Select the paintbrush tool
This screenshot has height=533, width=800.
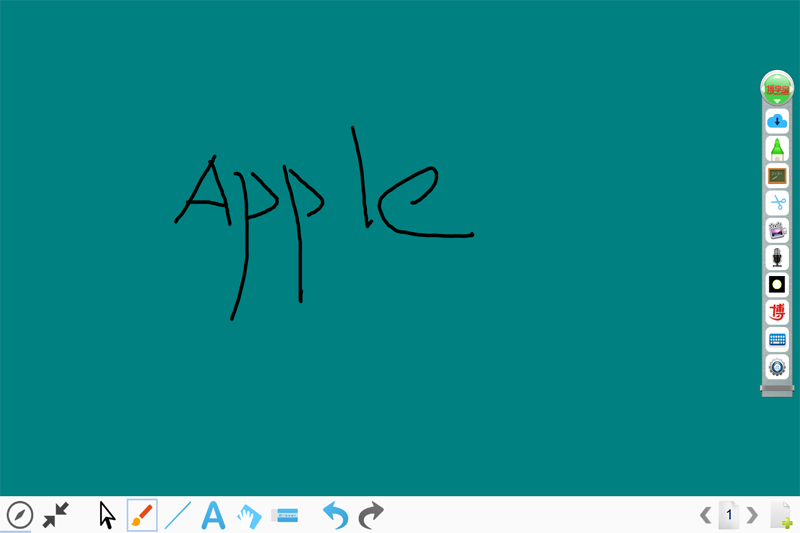coord(142,515)
